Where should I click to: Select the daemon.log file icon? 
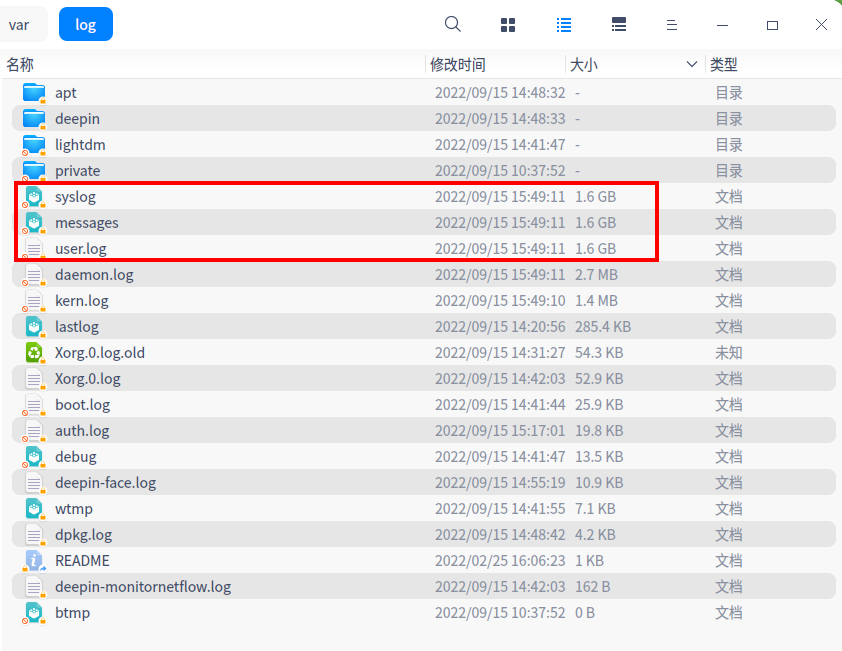pyautogui.click(x=34, y=274)
